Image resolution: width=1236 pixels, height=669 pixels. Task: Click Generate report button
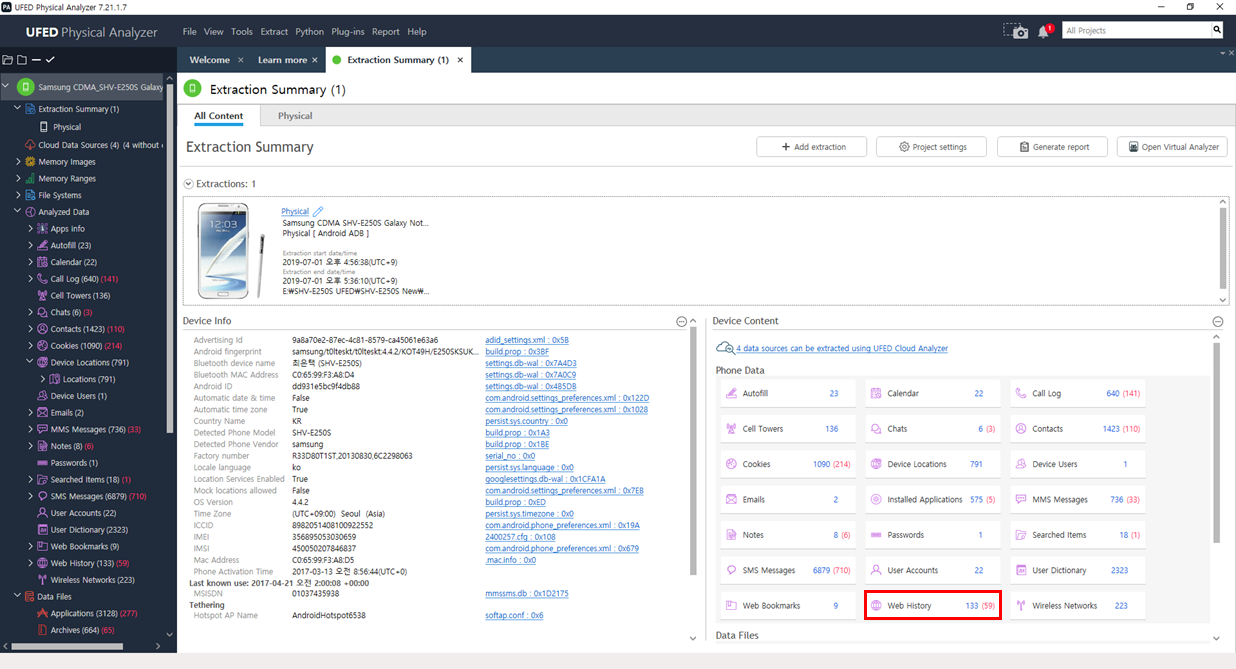[1051, 147]
